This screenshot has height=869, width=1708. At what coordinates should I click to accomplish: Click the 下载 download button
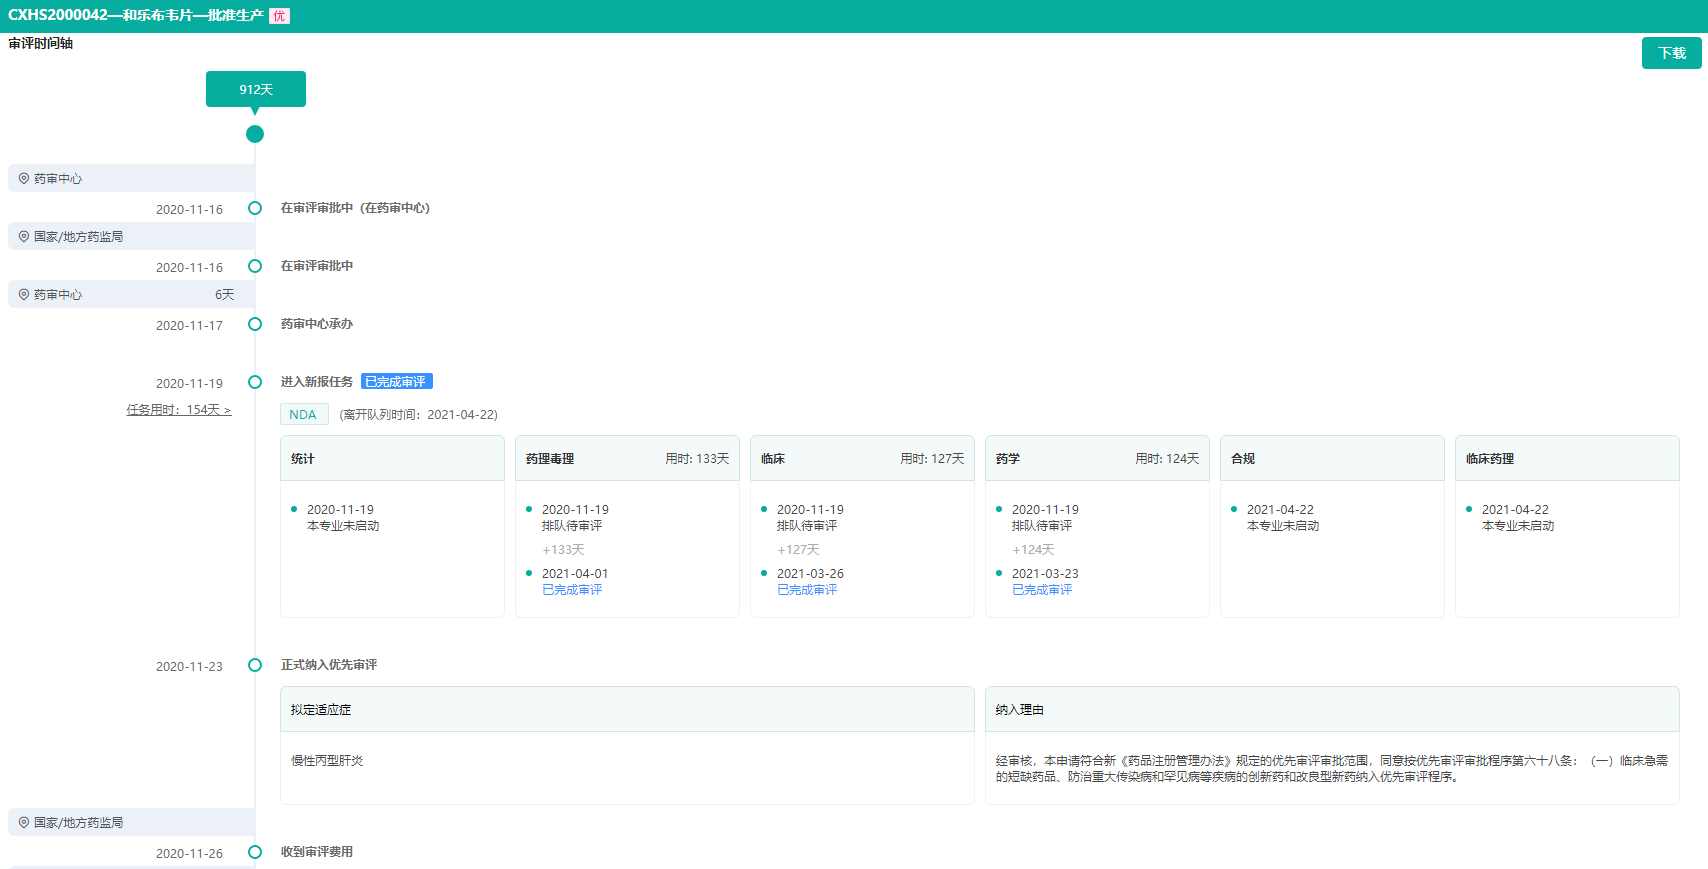point(1671,53)
